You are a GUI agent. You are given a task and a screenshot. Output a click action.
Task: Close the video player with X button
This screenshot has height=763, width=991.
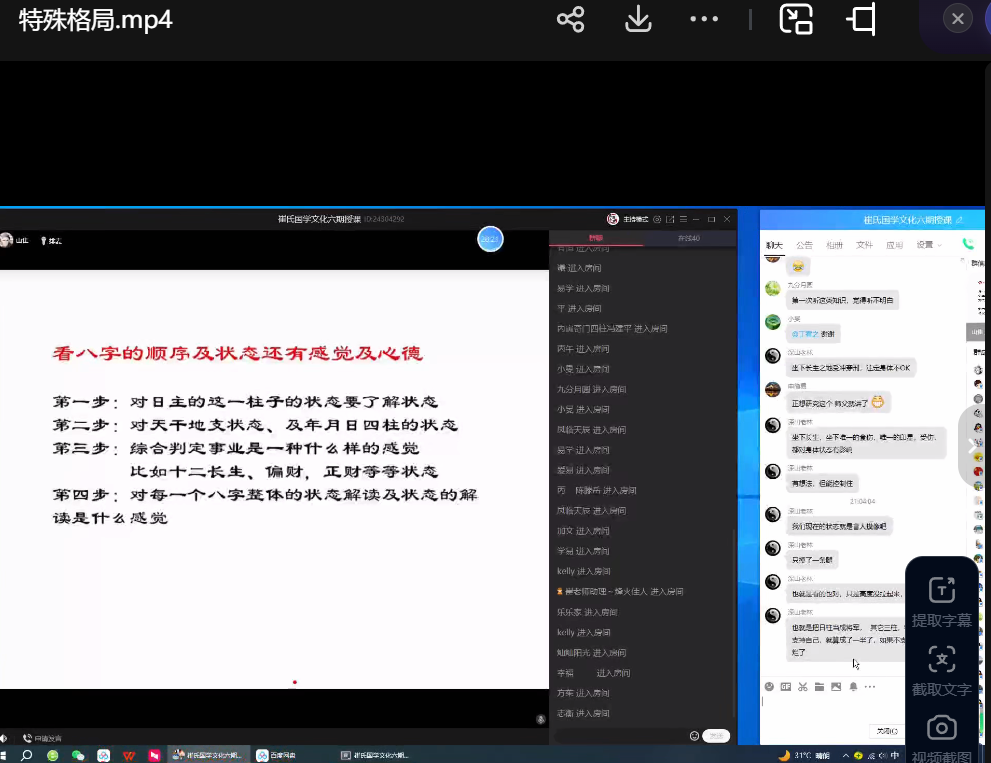point(958,19)
